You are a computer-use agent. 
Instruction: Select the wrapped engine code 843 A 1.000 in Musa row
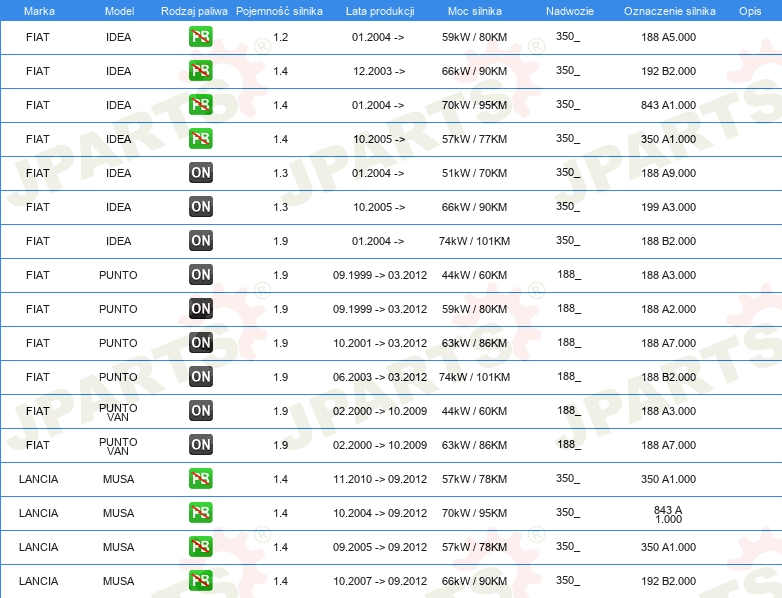[x=668, y=514]
